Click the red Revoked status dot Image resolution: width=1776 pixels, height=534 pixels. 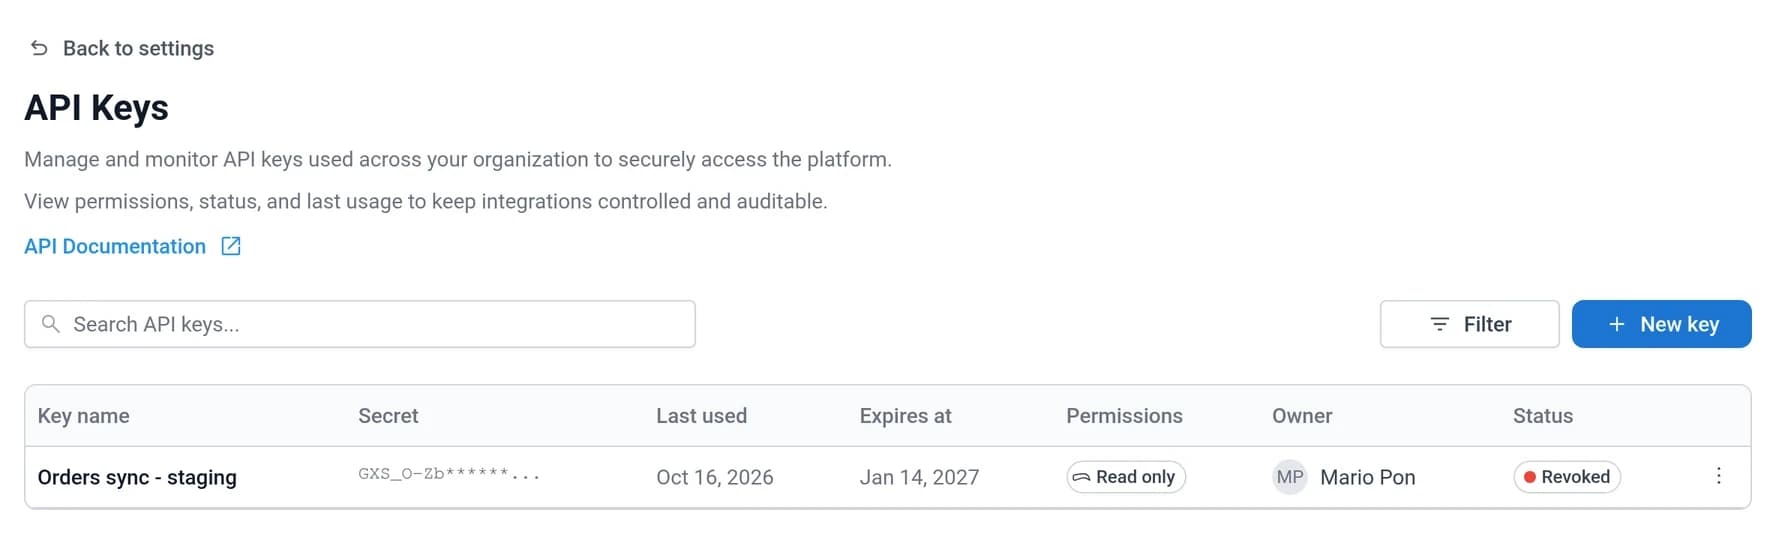click(x=1530, y=477)
